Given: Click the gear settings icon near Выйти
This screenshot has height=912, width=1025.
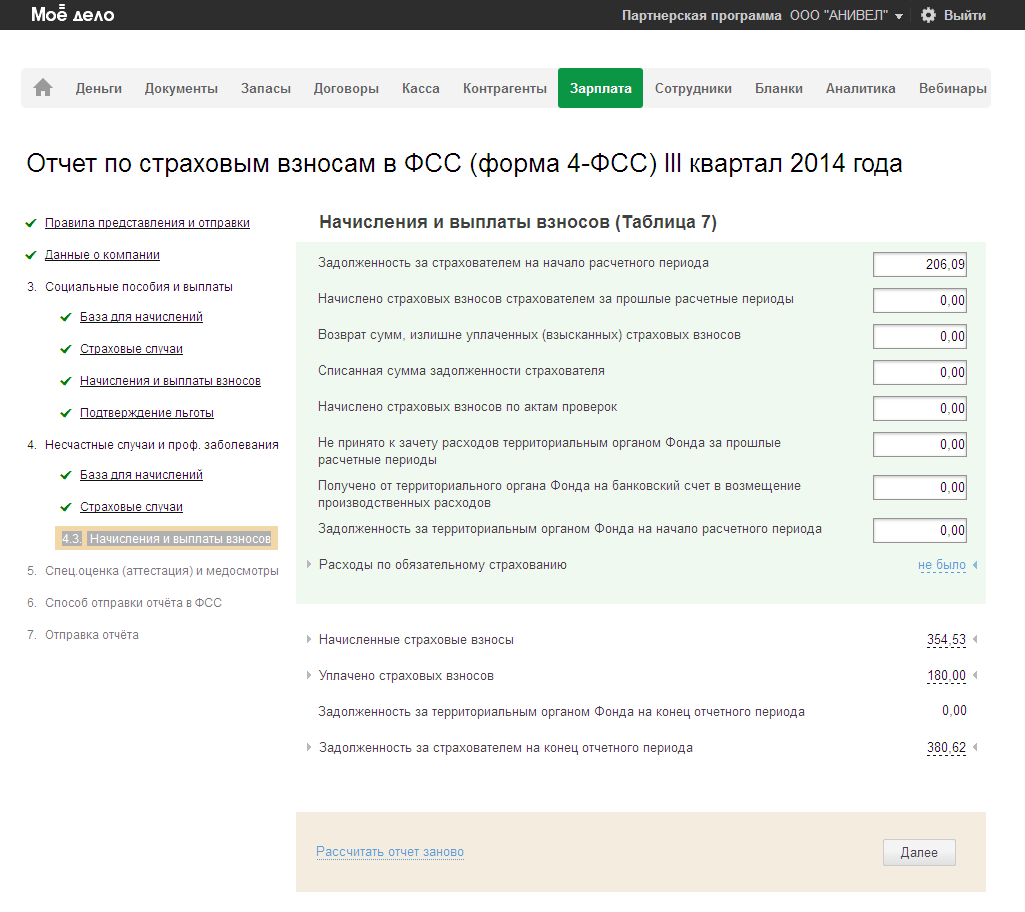Looking at the screenshot, I should [x=928, y=15].
